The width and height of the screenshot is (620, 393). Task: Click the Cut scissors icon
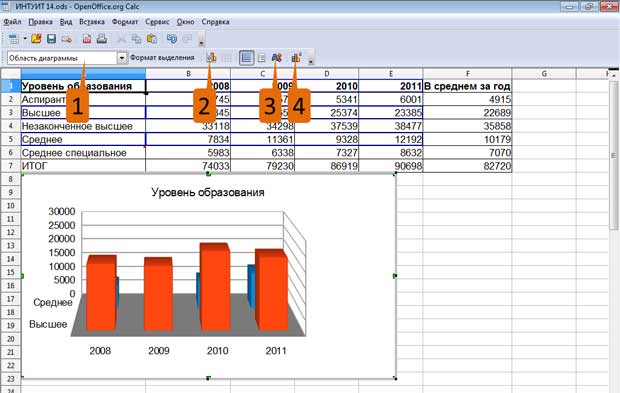[x=121, y=39]
